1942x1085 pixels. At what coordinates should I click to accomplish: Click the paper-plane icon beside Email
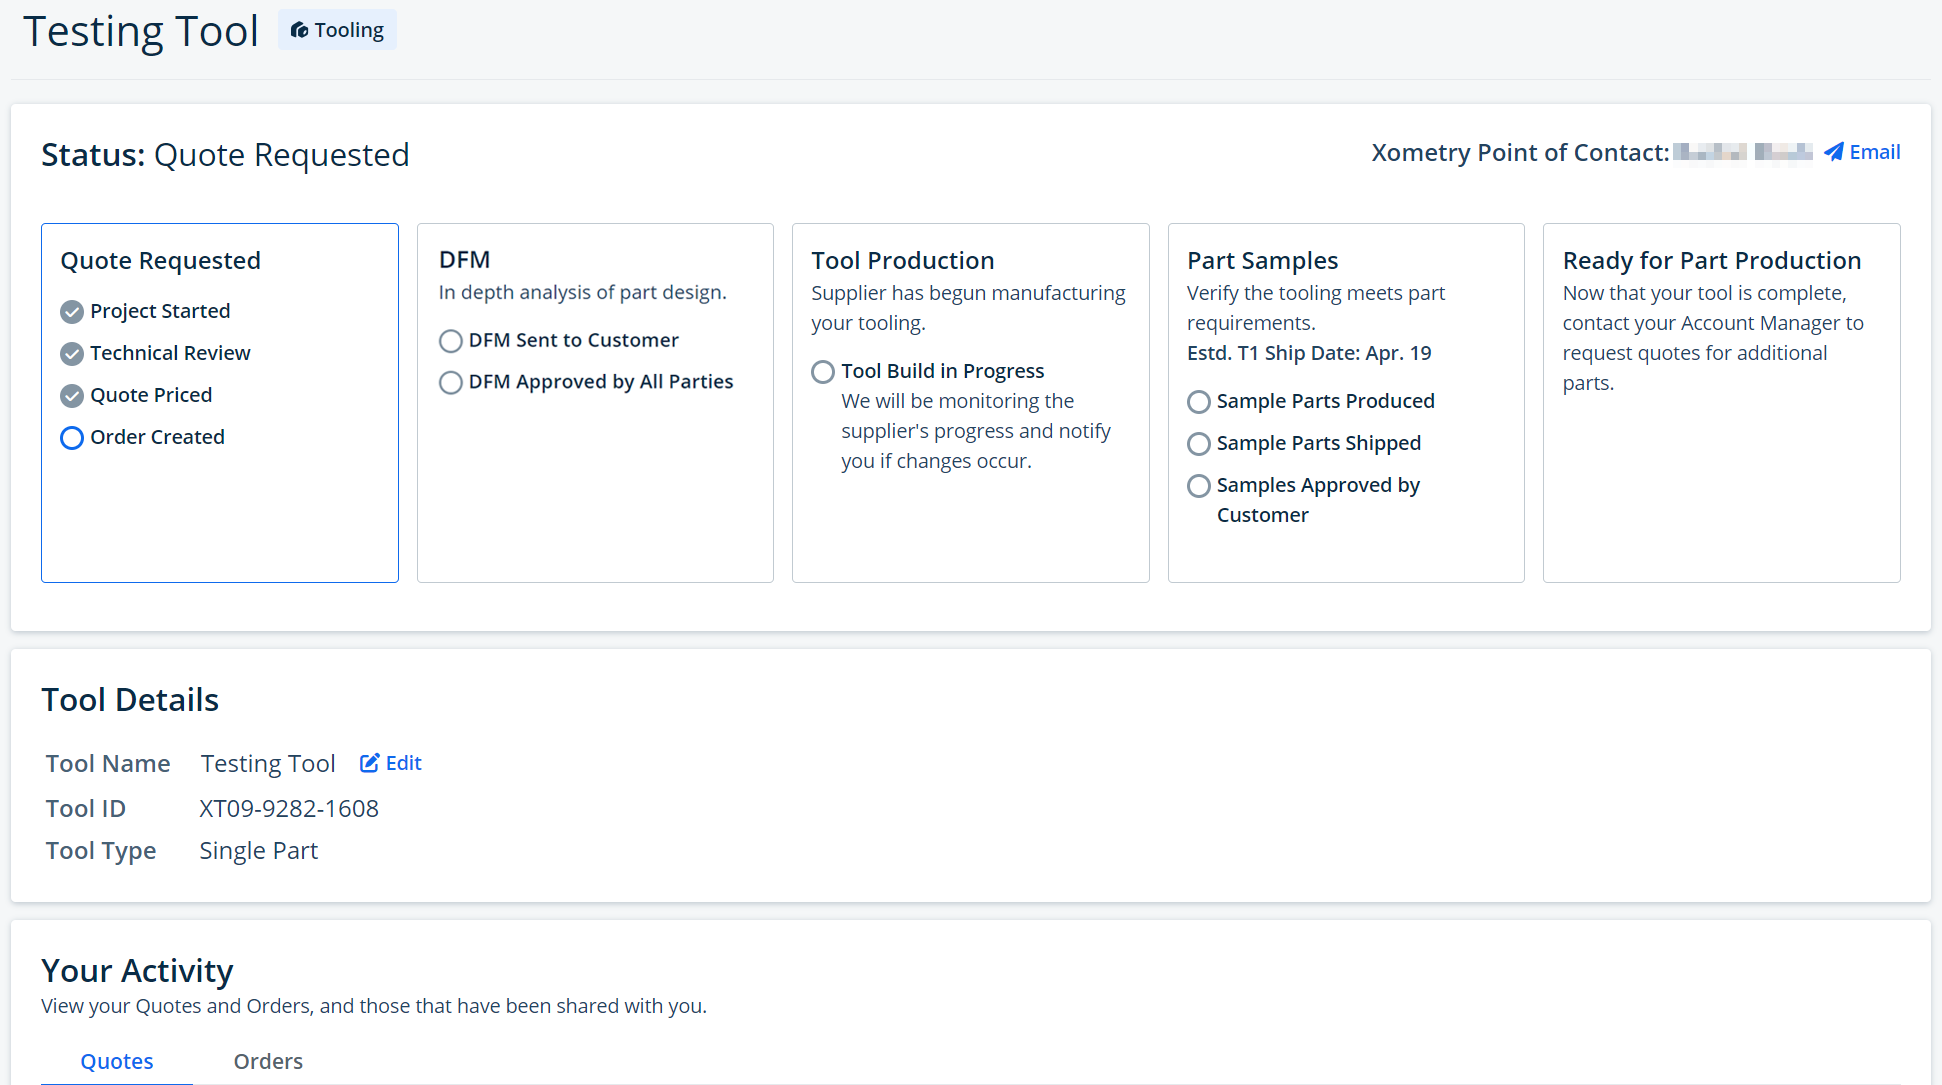click(x=1833, y=151)
